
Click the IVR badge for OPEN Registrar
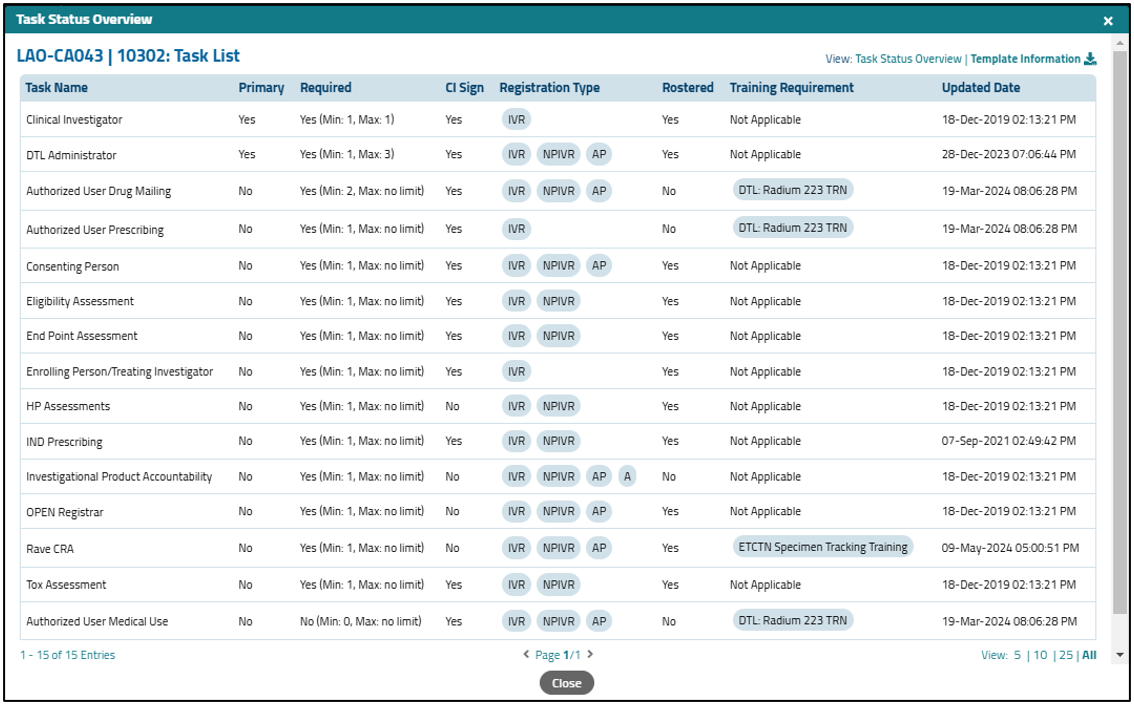pos(515,511)
